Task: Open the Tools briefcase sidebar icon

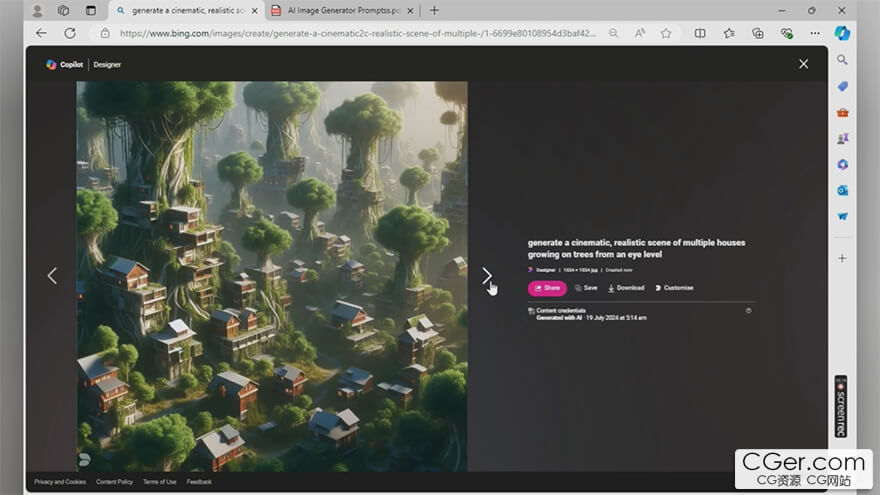Action: [x=843, y=112]
